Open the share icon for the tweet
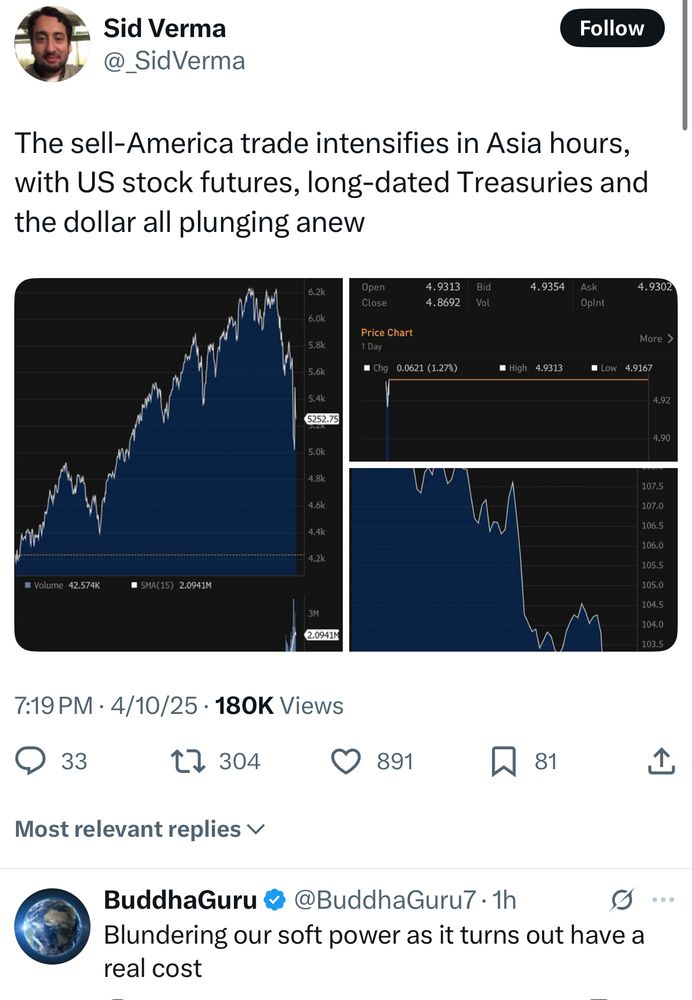The height and width of the screenshot is (1000, 692). click(x=661, y=761)
